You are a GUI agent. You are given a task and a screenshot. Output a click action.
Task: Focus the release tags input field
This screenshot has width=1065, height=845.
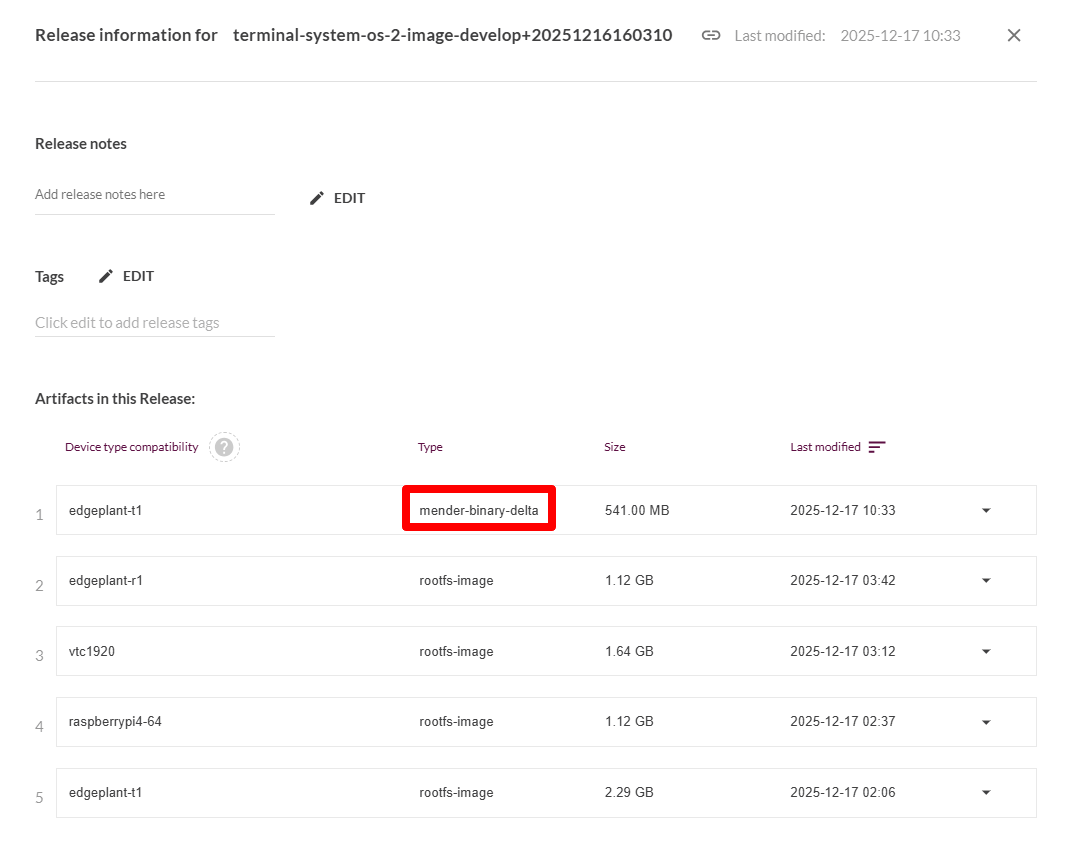(155, 323)
